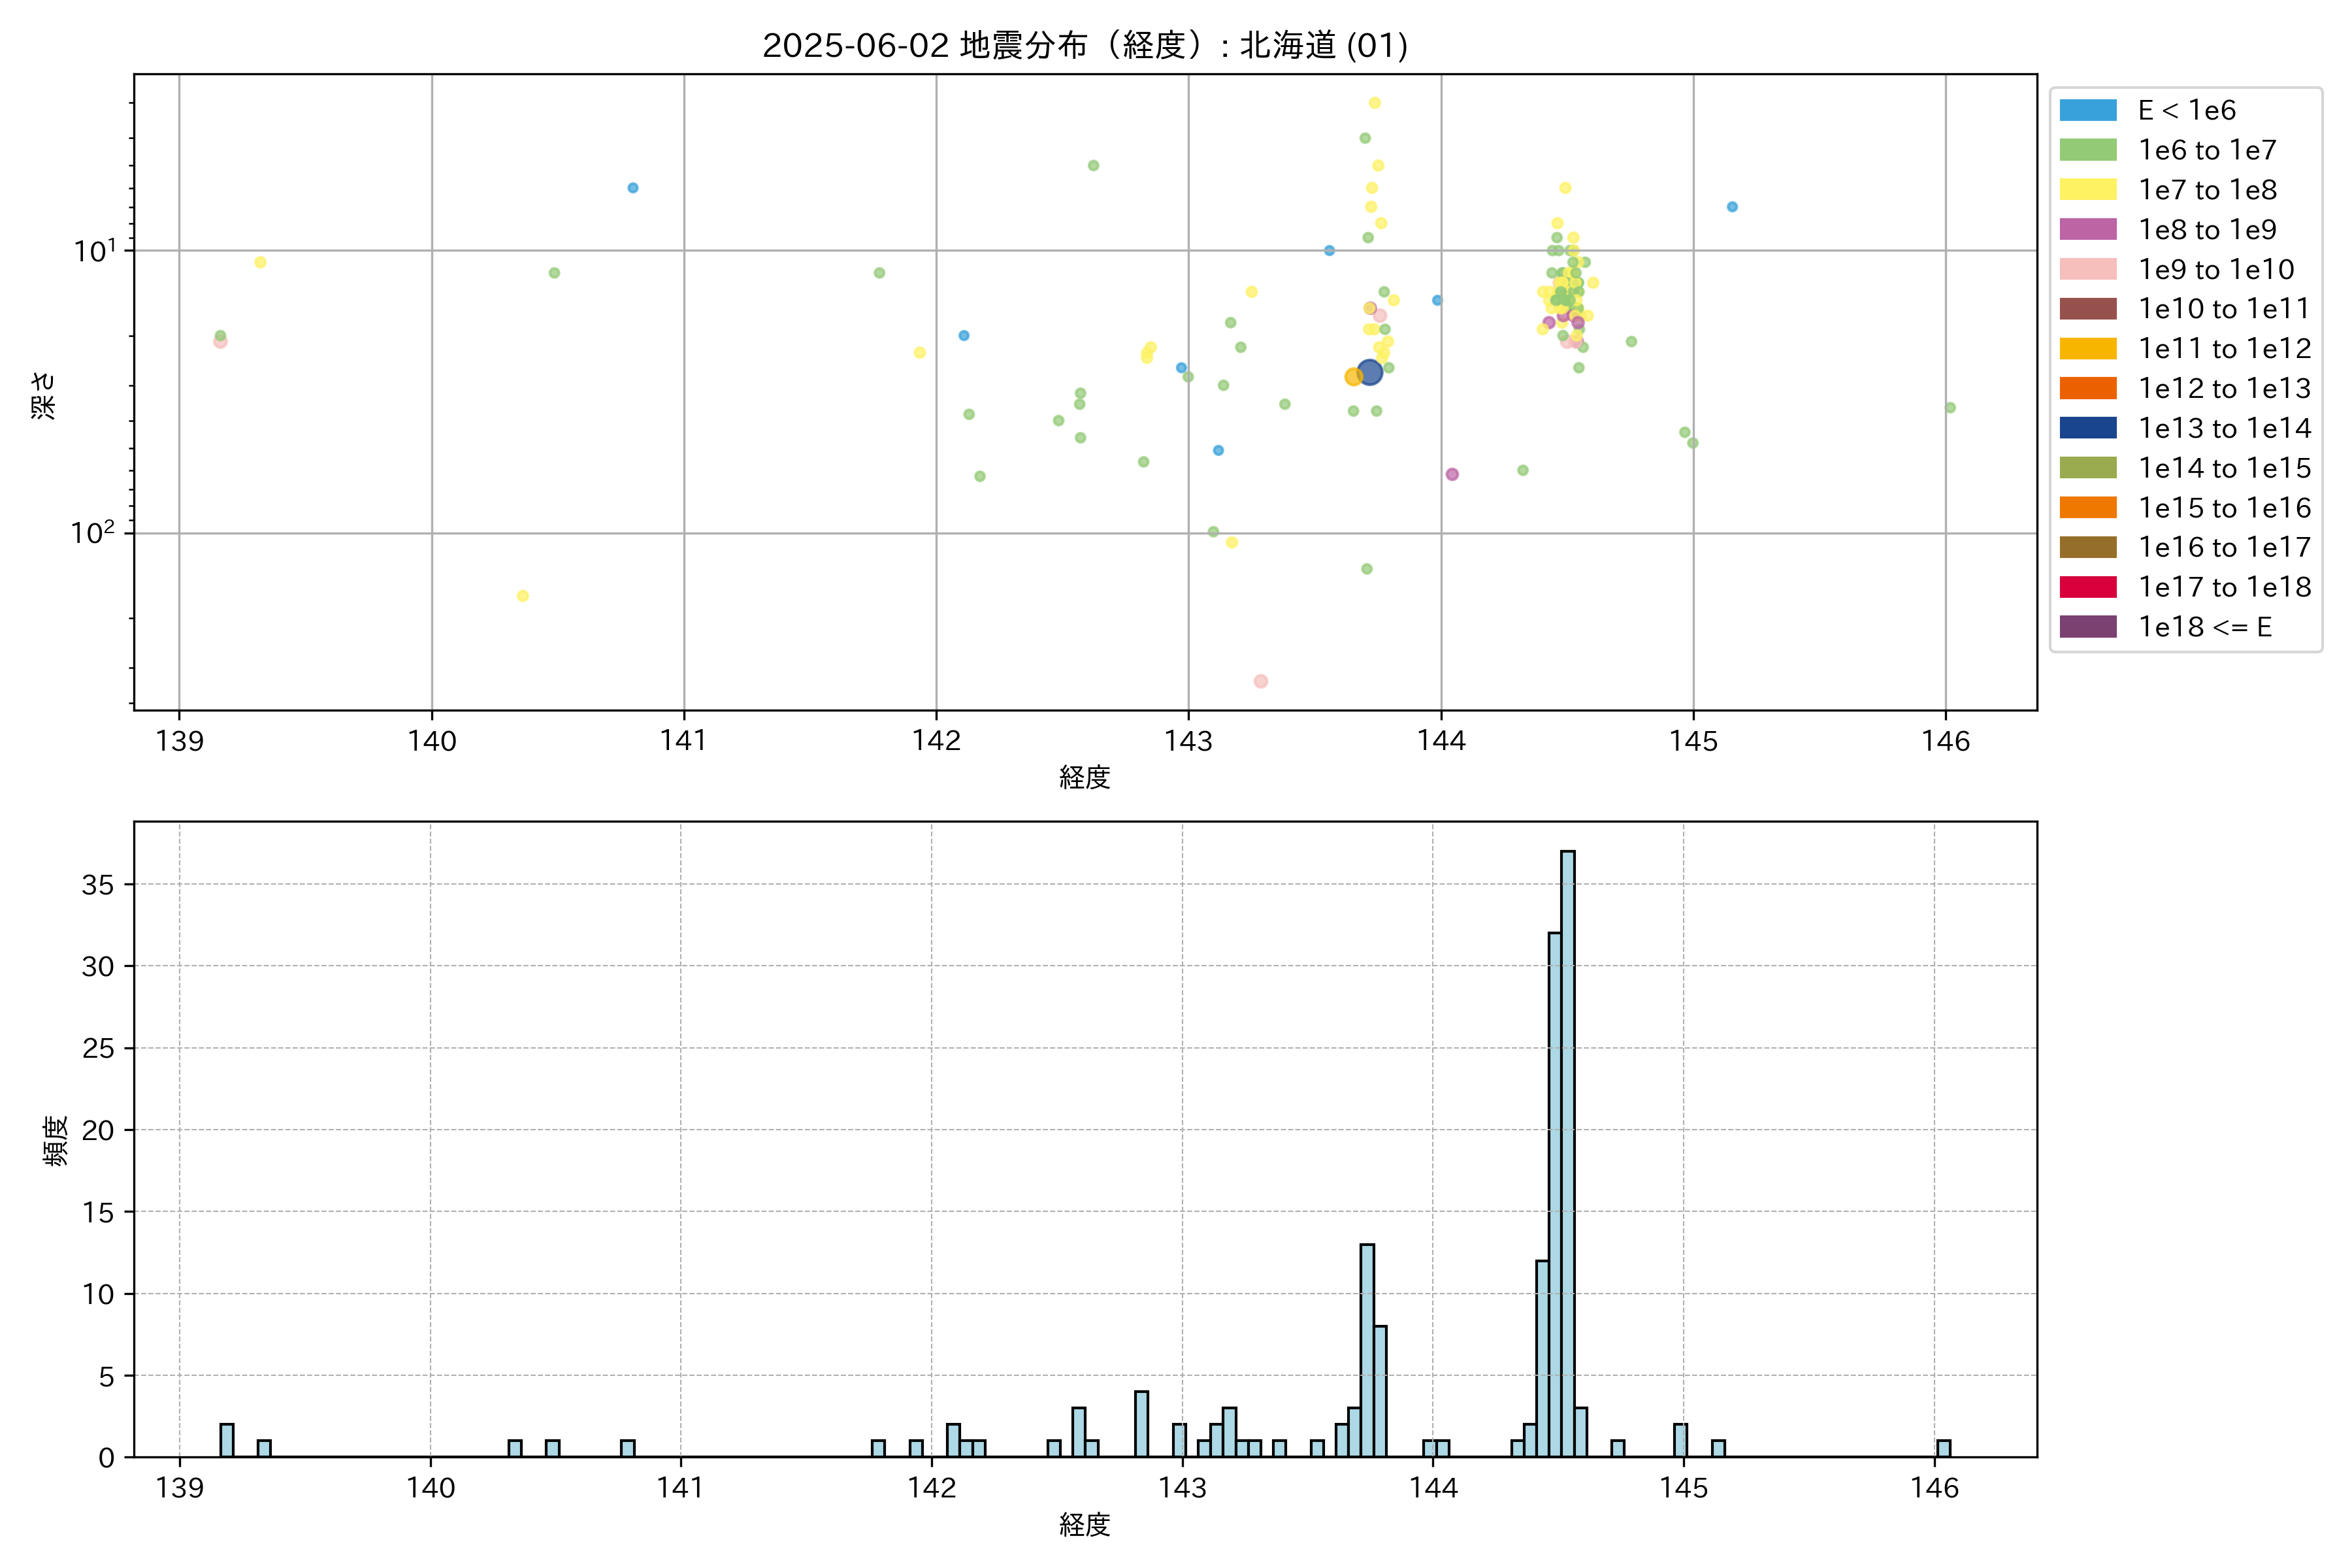Click the large navy earthquake marker in the scatter plot
Image resolution: width=2352 pixels, height=1568 pixels.
(1370, 373)
